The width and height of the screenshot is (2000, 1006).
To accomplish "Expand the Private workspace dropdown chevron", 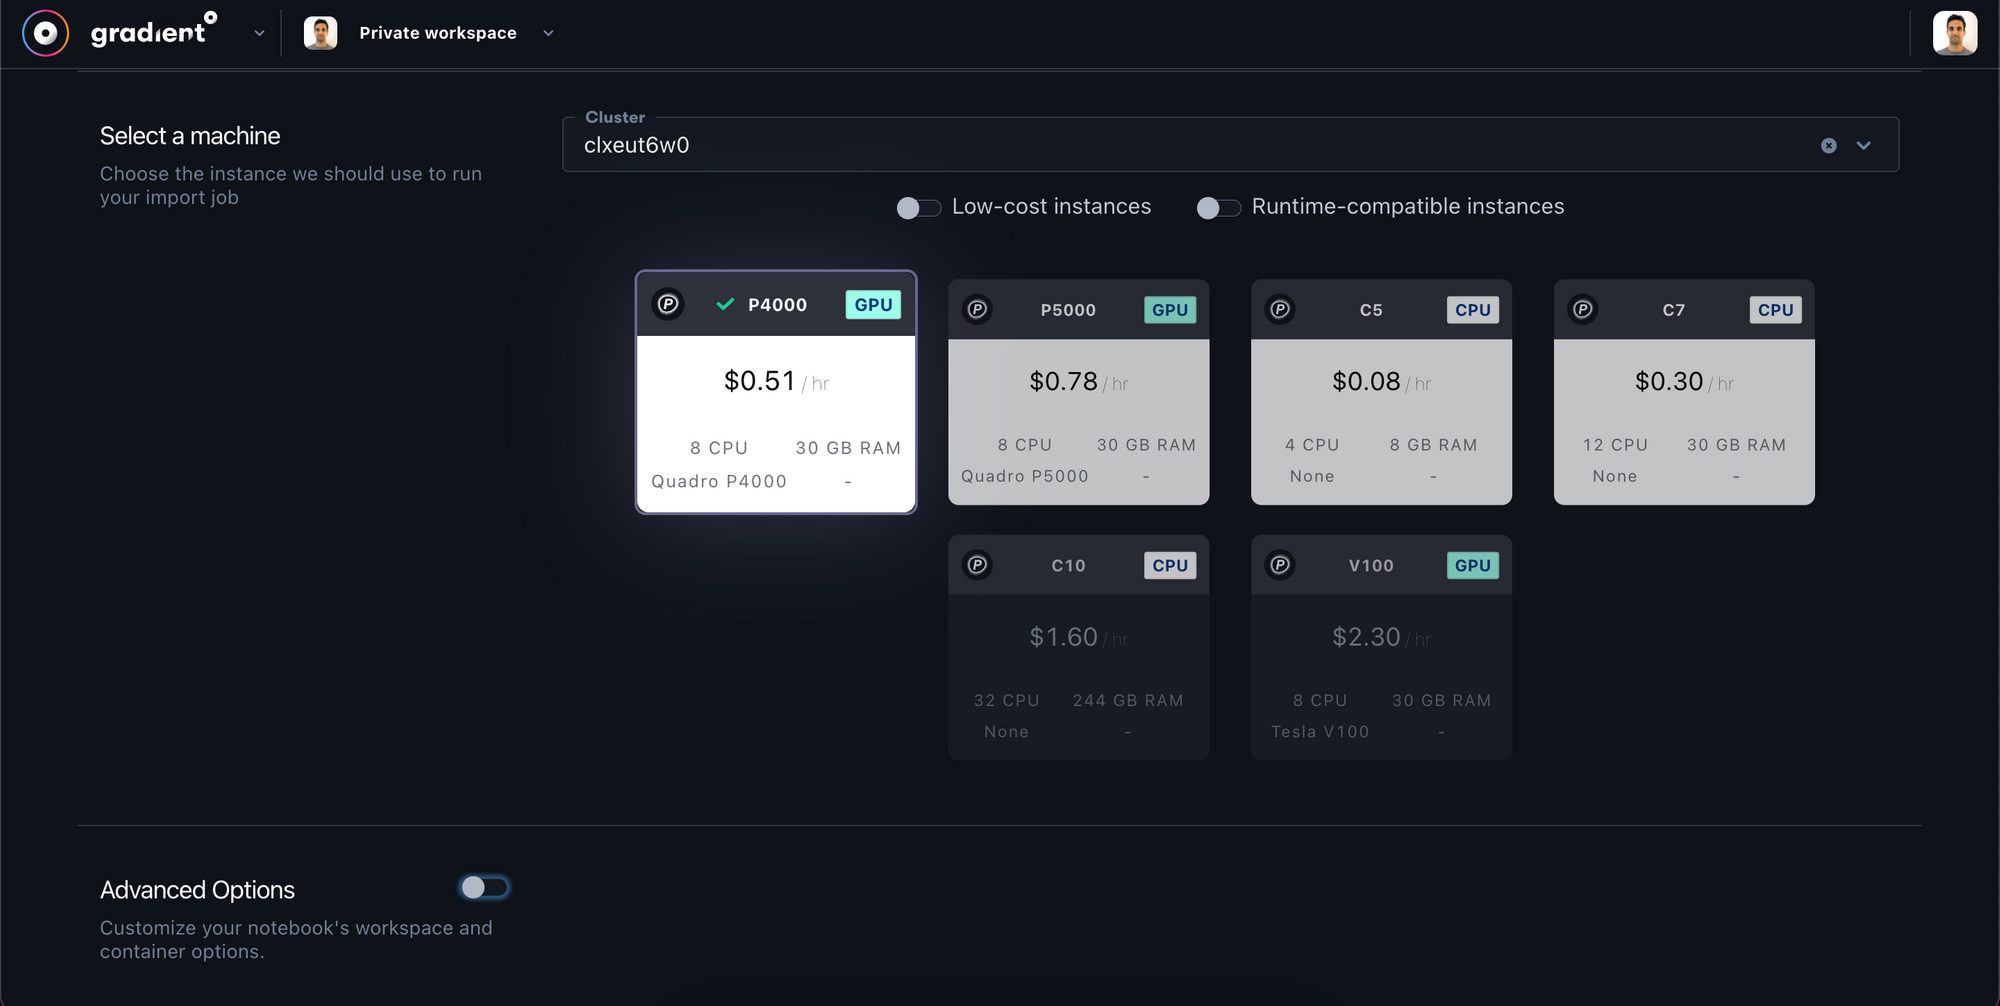I will tap(548, 33).
